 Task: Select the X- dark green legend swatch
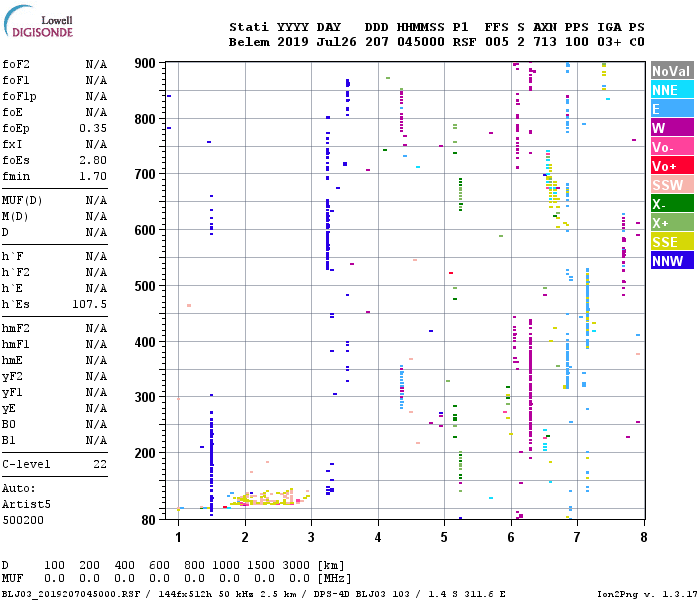672,204
